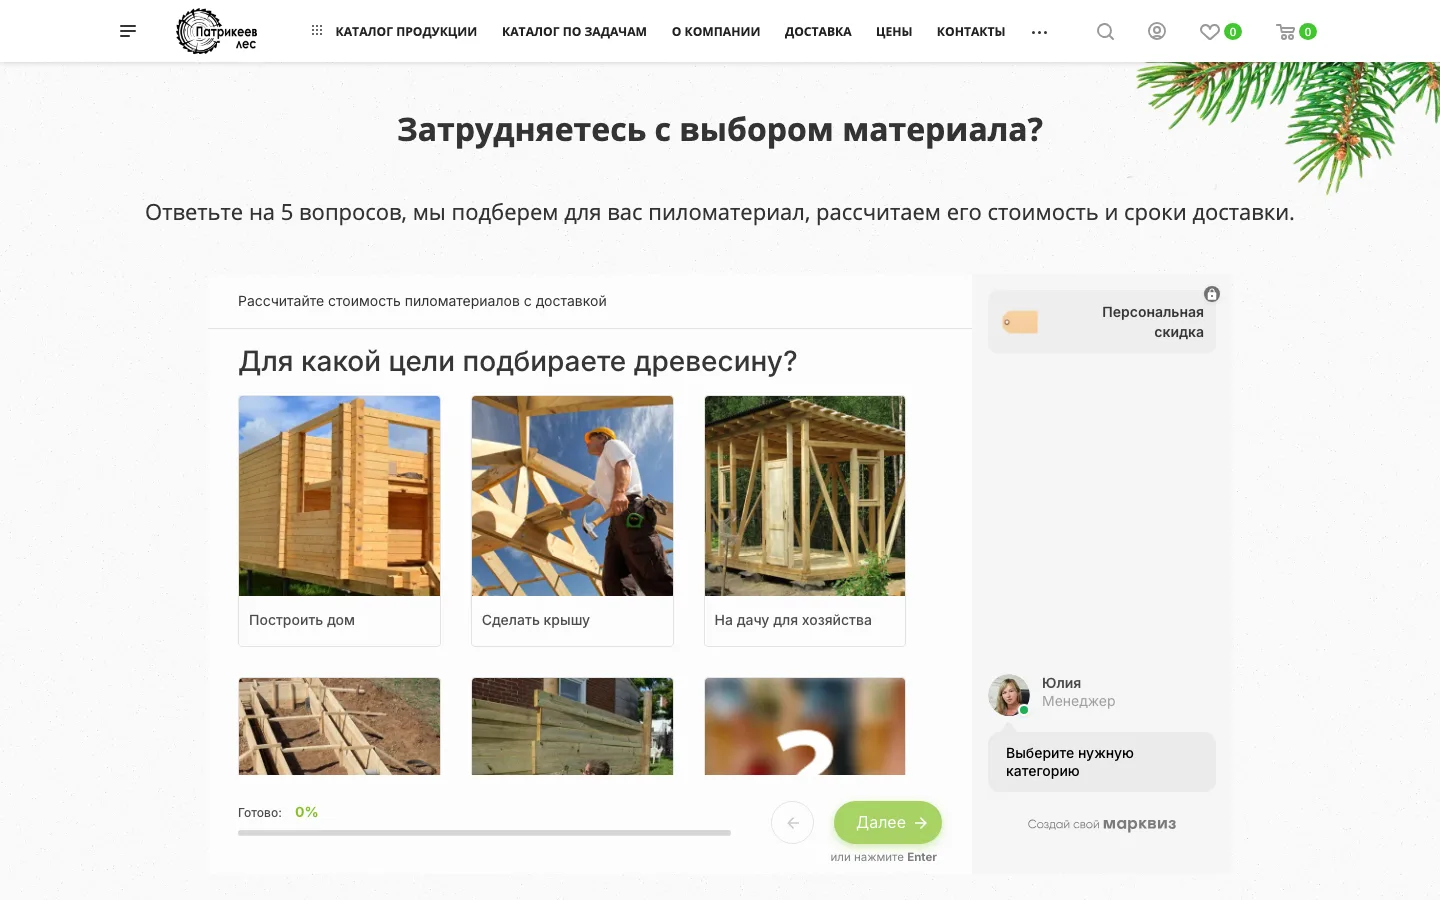
Task: Click the roof builder photo
Action: click(x=572, y=496)
